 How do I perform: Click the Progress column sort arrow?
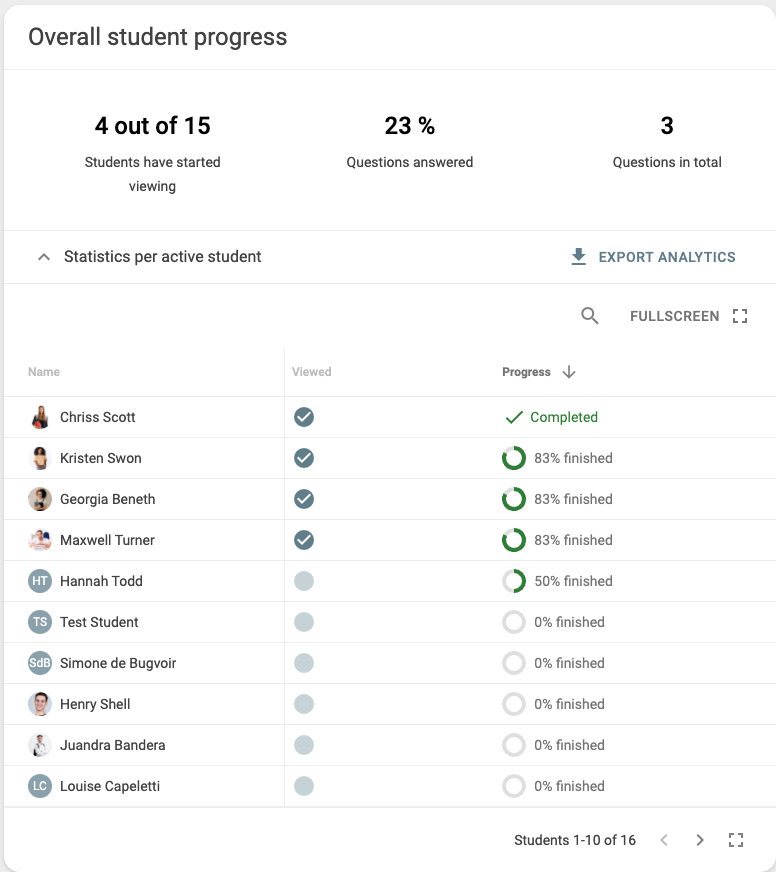click(569, 372)
